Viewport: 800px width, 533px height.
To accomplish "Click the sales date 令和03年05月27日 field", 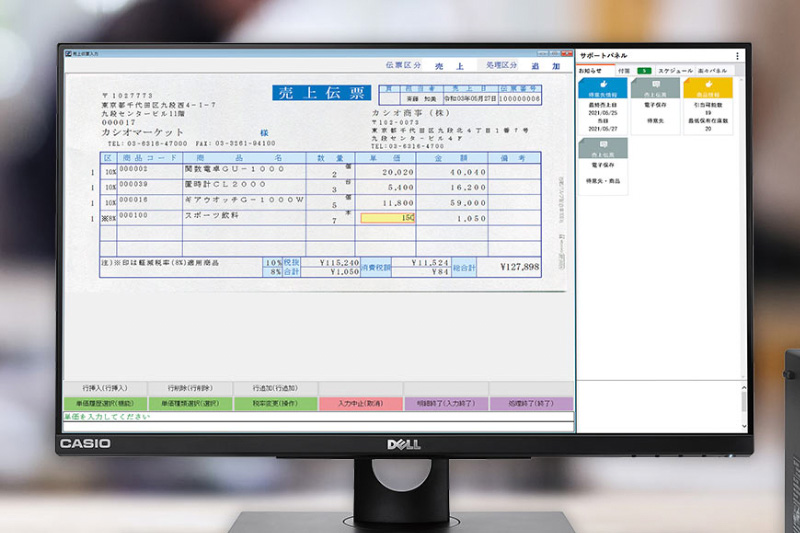I will tap(470, 99).
